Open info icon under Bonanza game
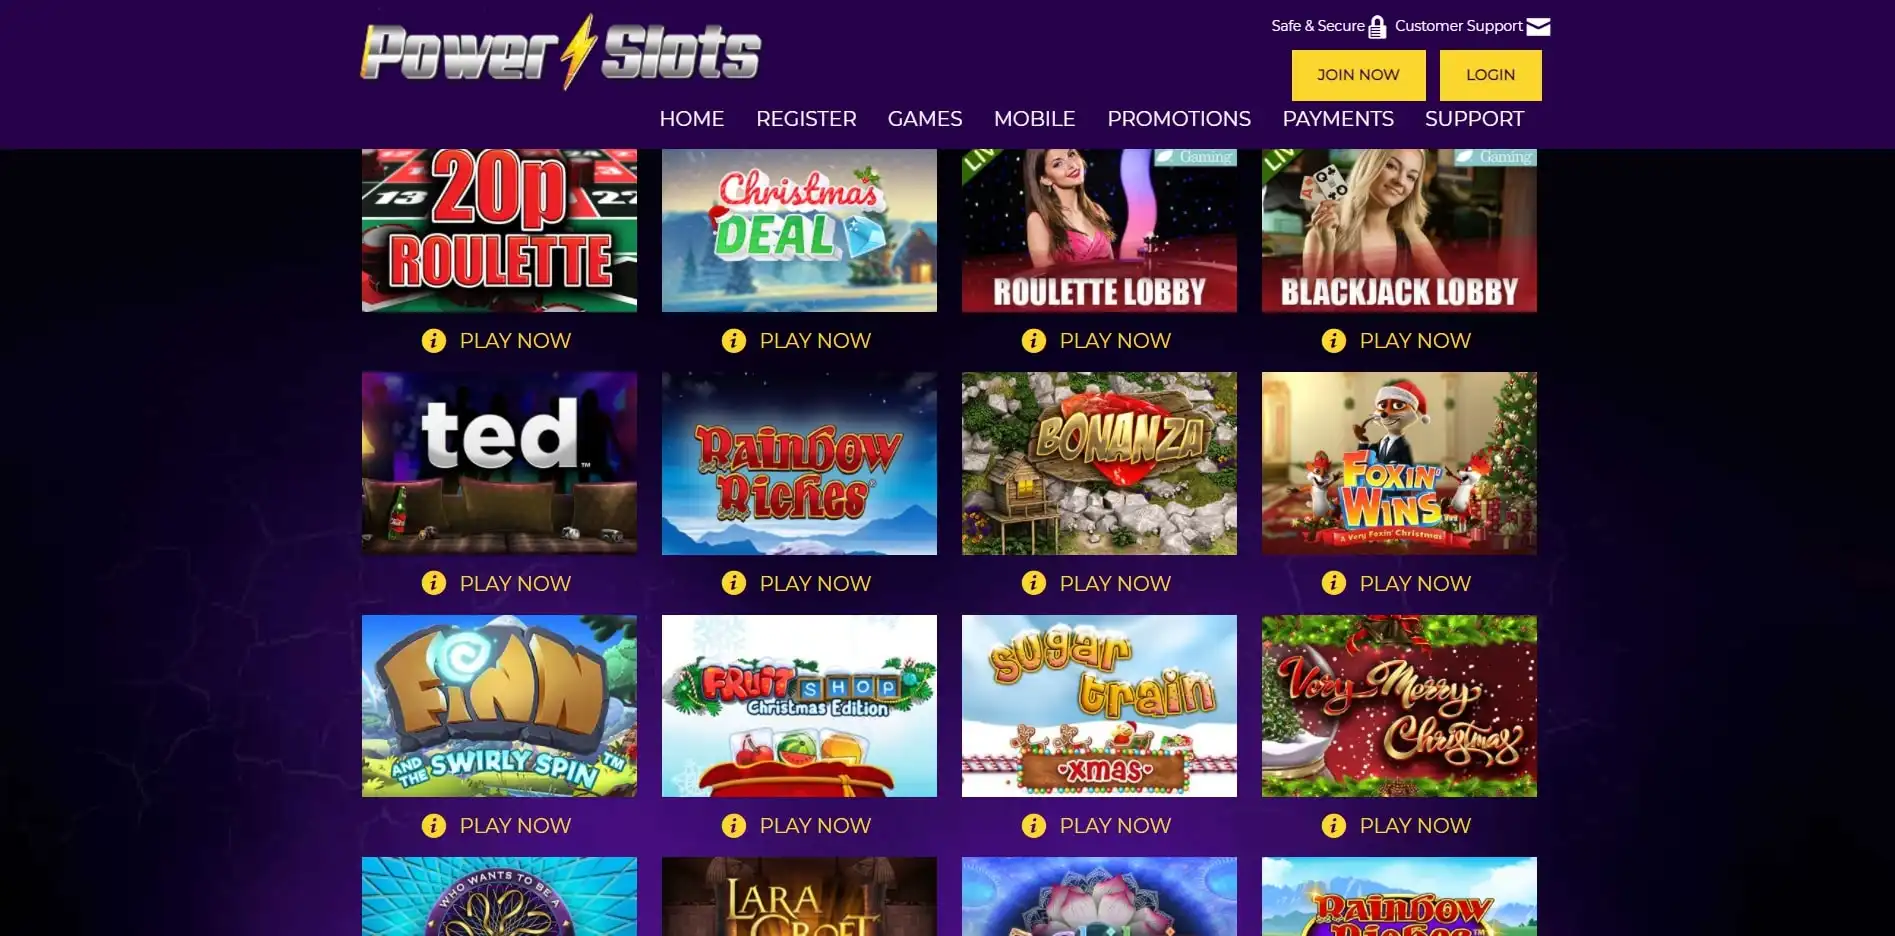 pyautogui.click(x=1033, y=583)
